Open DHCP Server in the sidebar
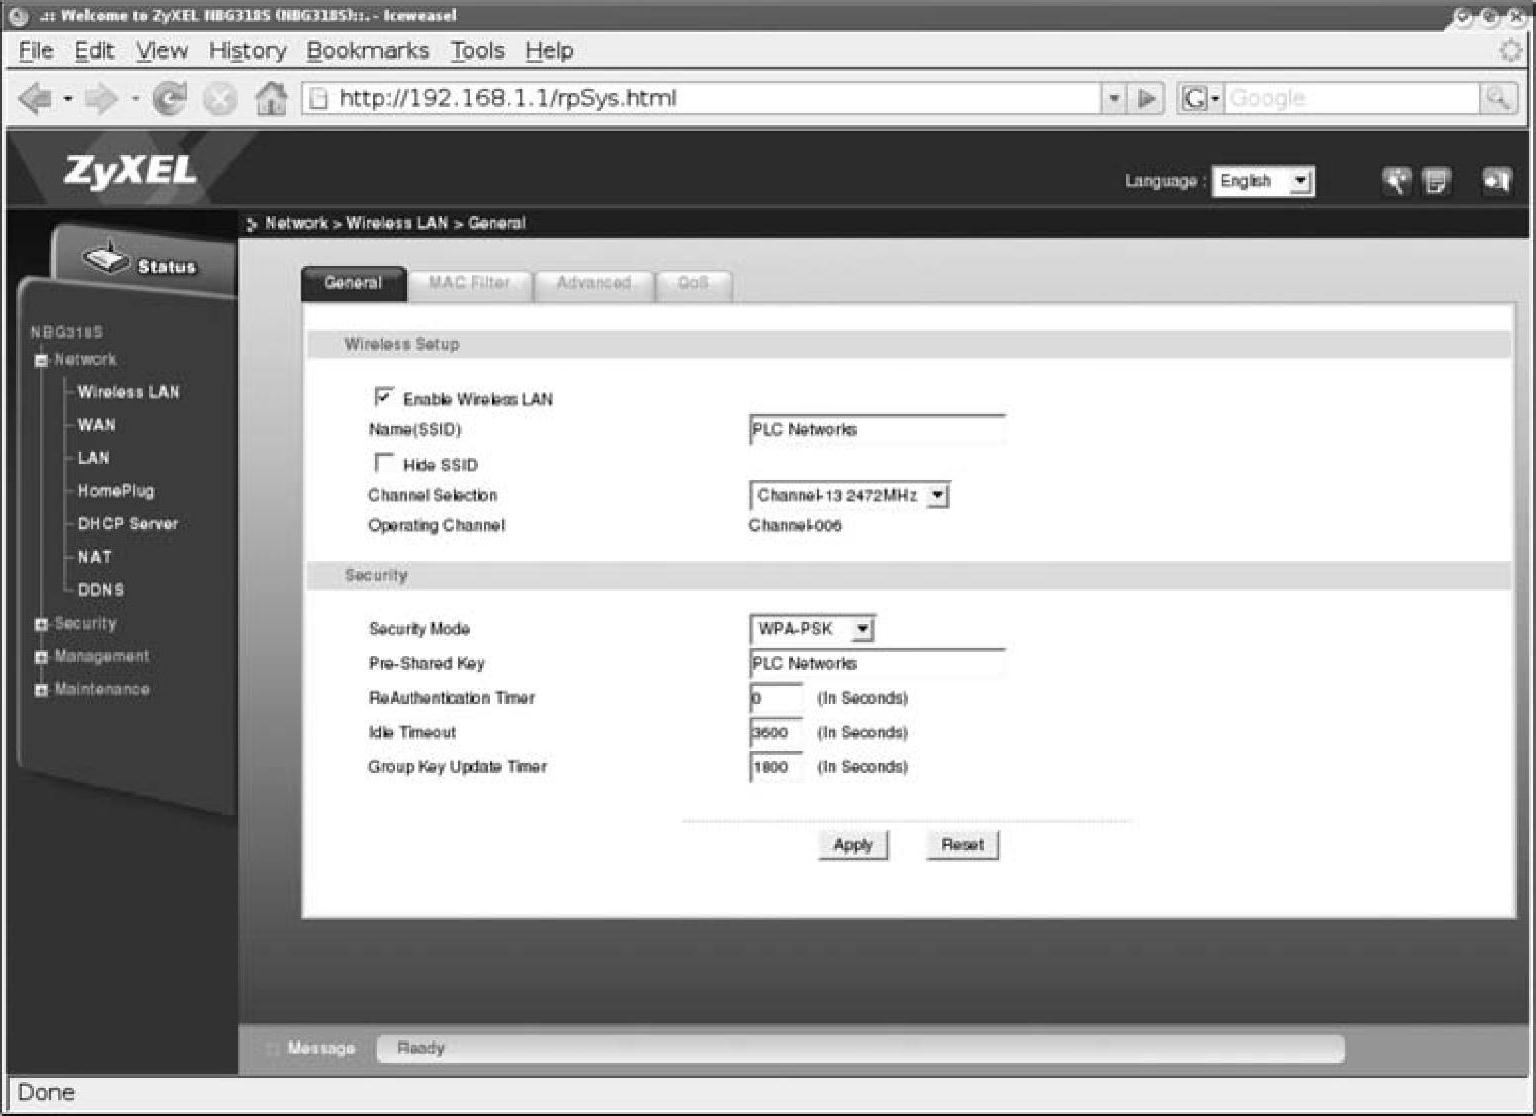The image size is (1536, 1116). [127, 524]
